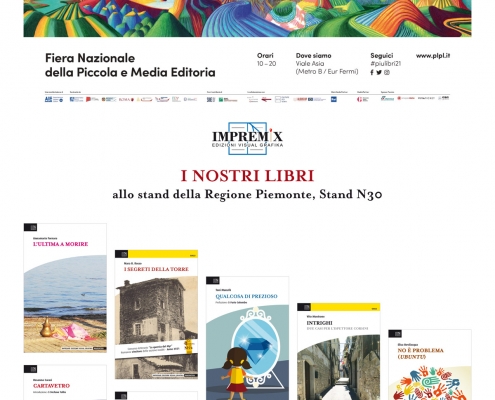The width and height of the screenshot is (495, 400).
Task: Click the Rai media partner logo
Action: [x=334, y=99]
